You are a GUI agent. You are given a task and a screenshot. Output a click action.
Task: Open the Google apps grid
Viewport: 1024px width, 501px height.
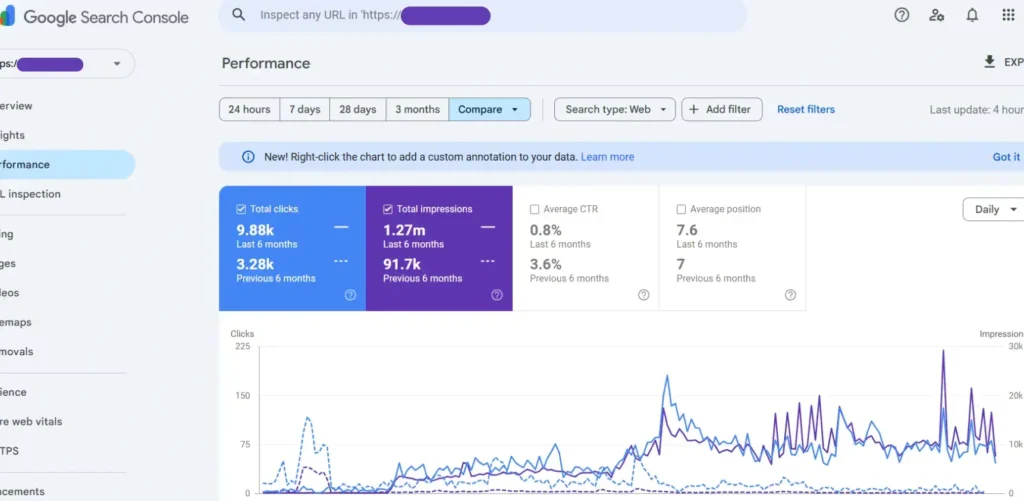click(x=1008, y=15)
